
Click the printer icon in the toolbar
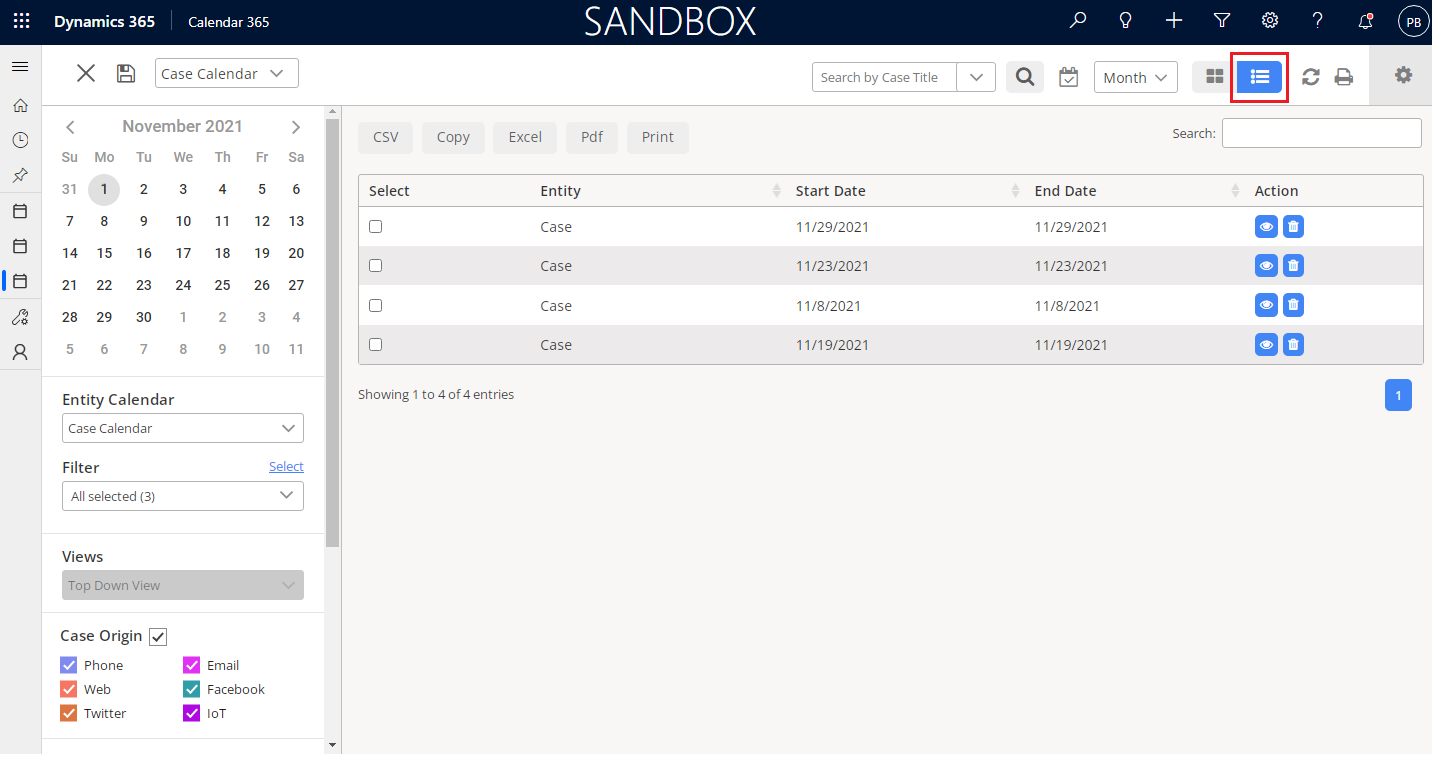(x=1344, y=77)
